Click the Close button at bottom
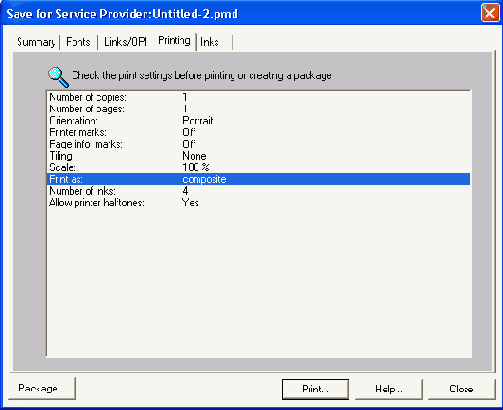The width and height of the screenshot is (503, 410). [x=461, y=389]
